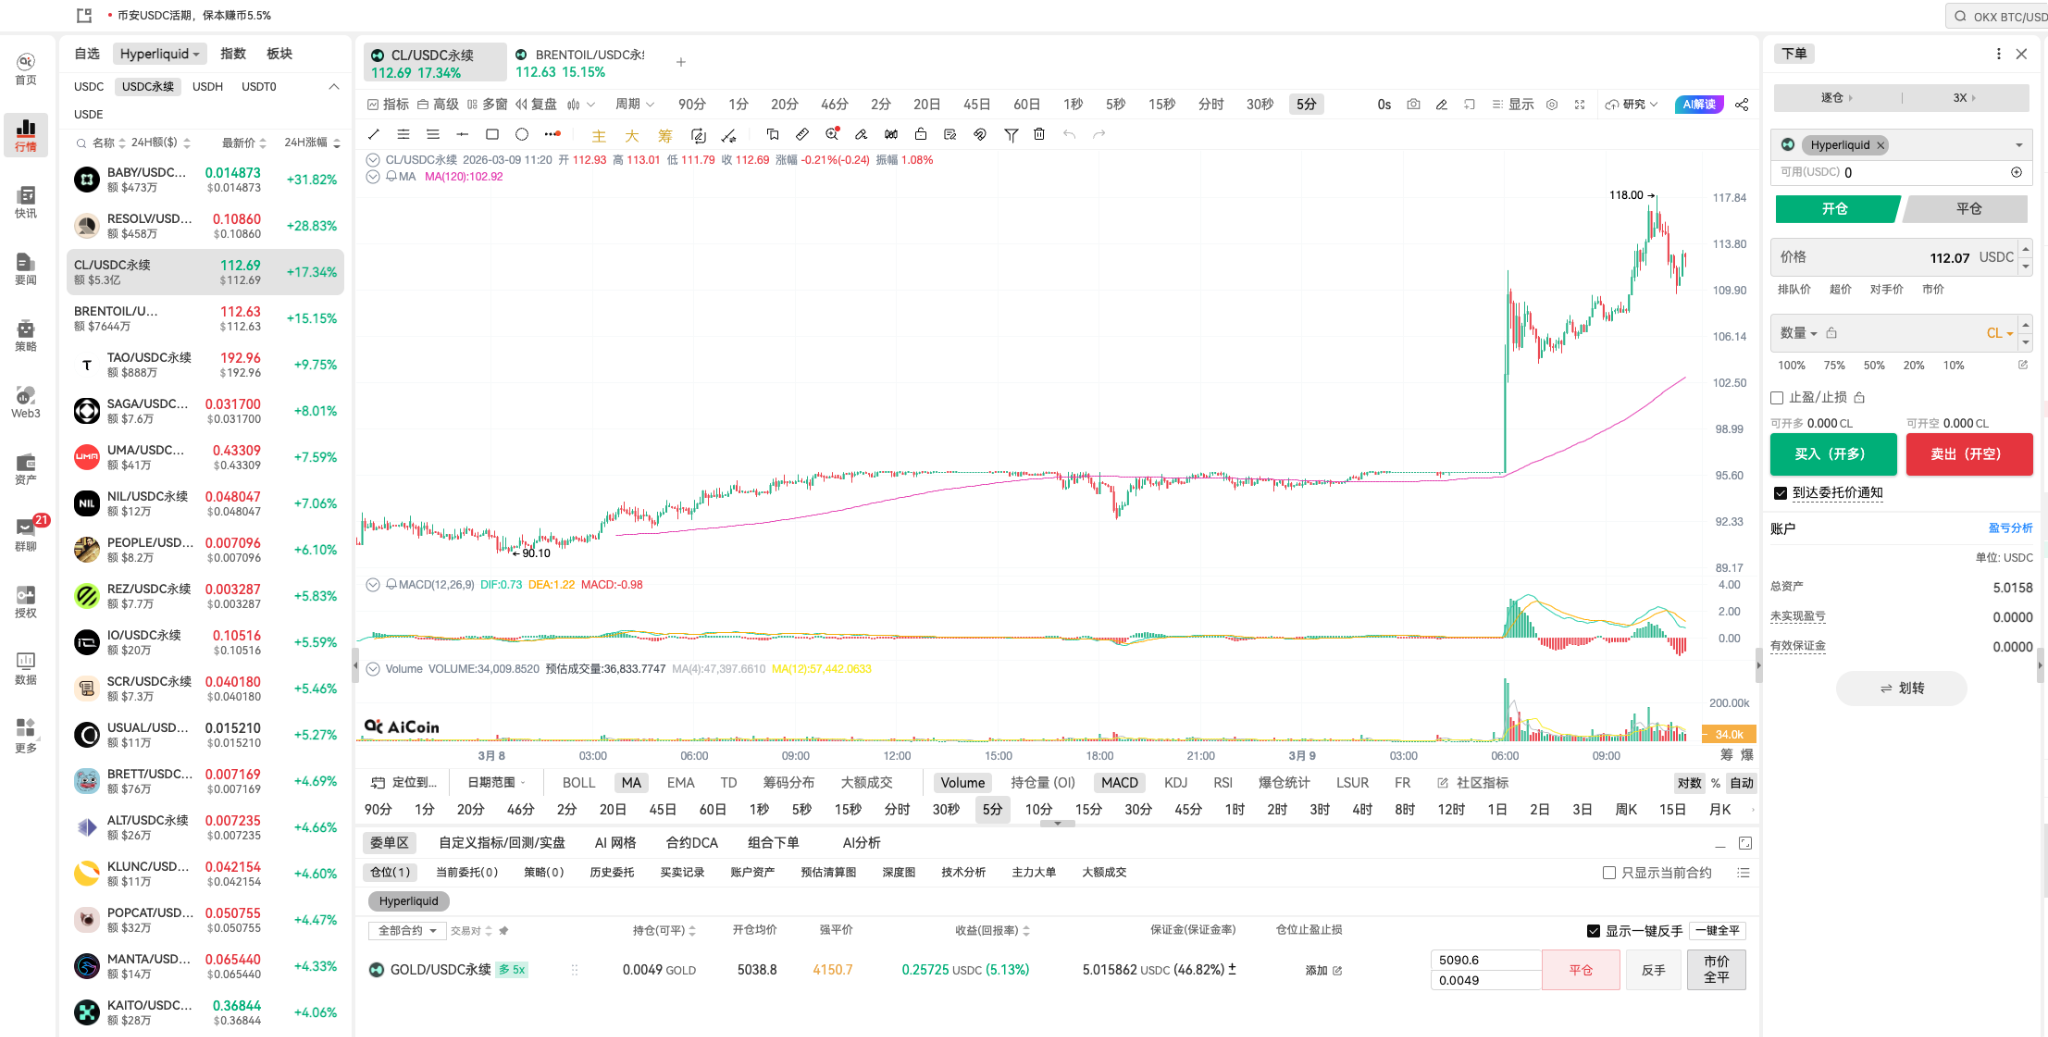Set order quantity to 50%
The width and height of the screenshot is (2048, 1037).
click(1873, 365)
